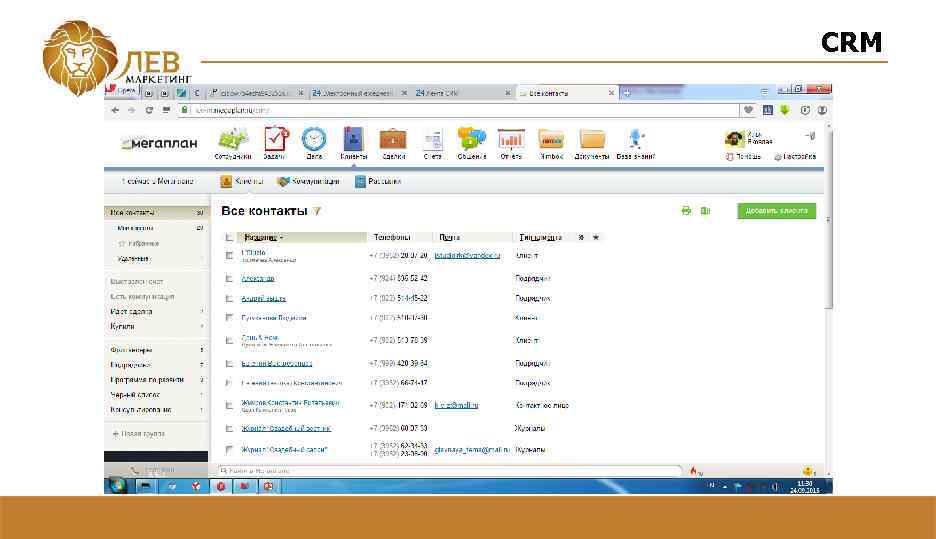Viewport: 936px width, 539px height.
Task: Tick checkbox for the +7 (922) 513 78 39 row
Action: click(229, 340)
